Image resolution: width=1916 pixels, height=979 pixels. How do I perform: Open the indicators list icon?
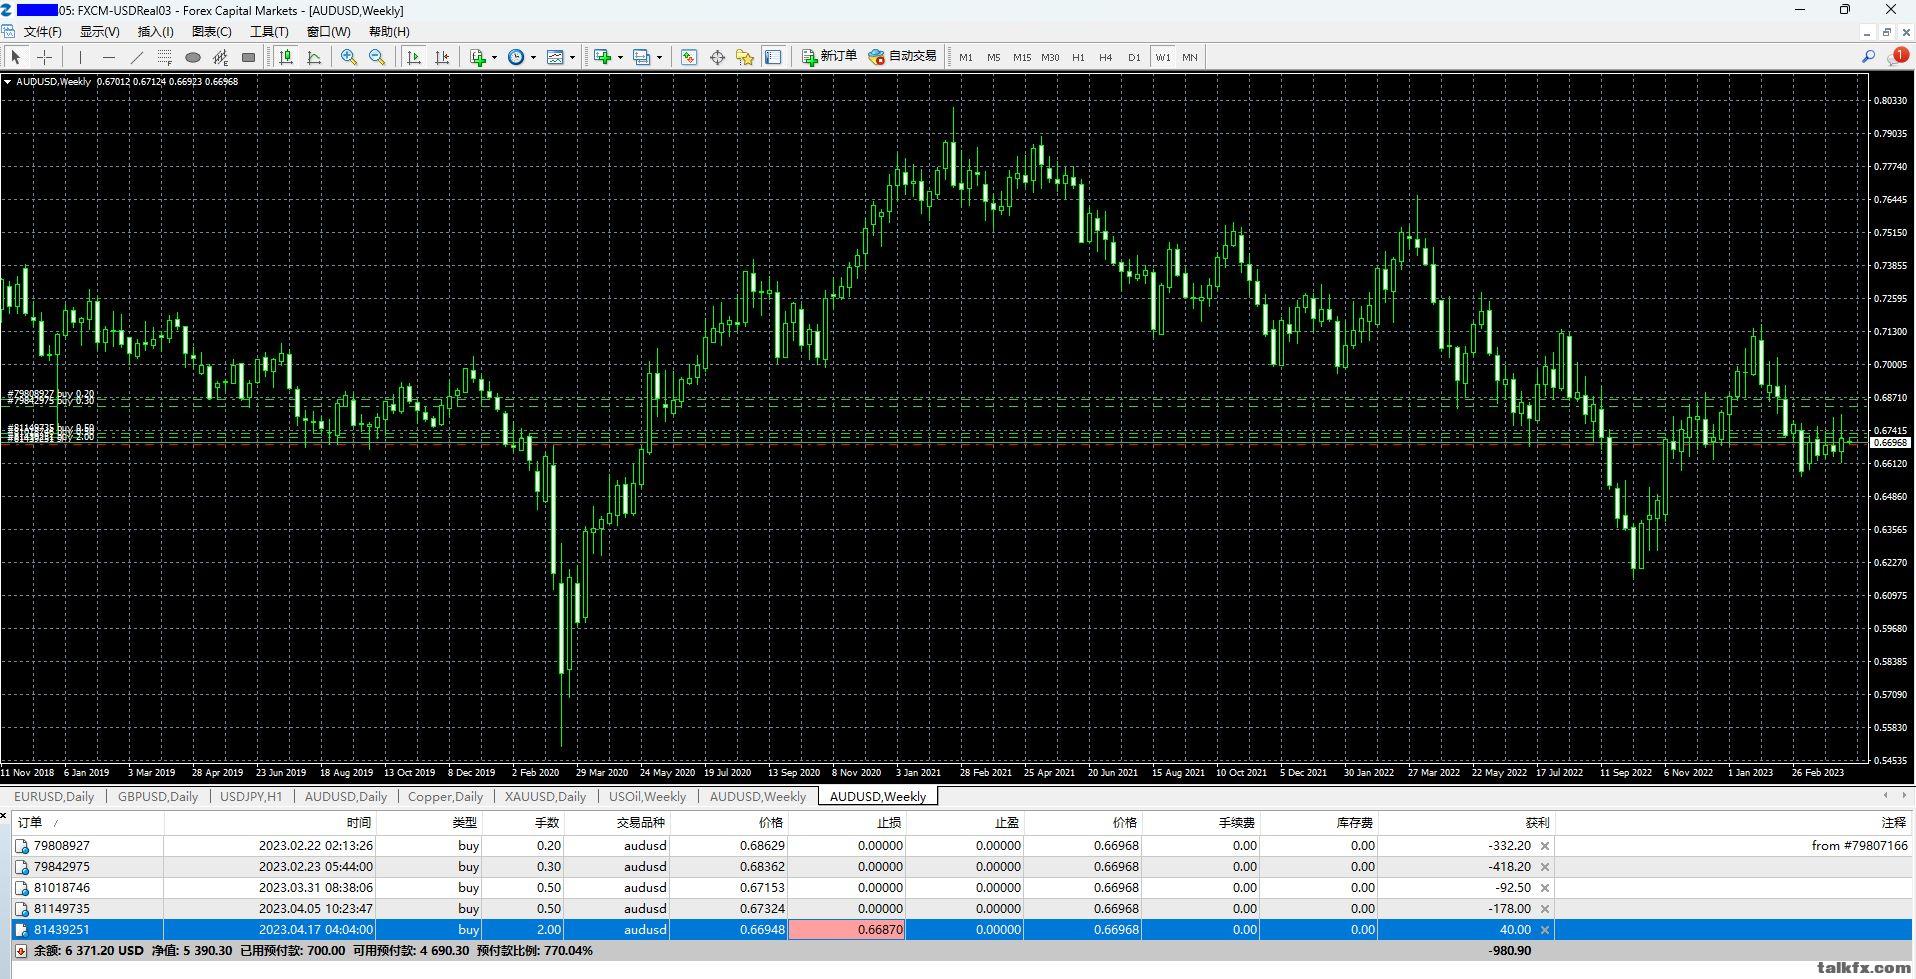point(478,57)
